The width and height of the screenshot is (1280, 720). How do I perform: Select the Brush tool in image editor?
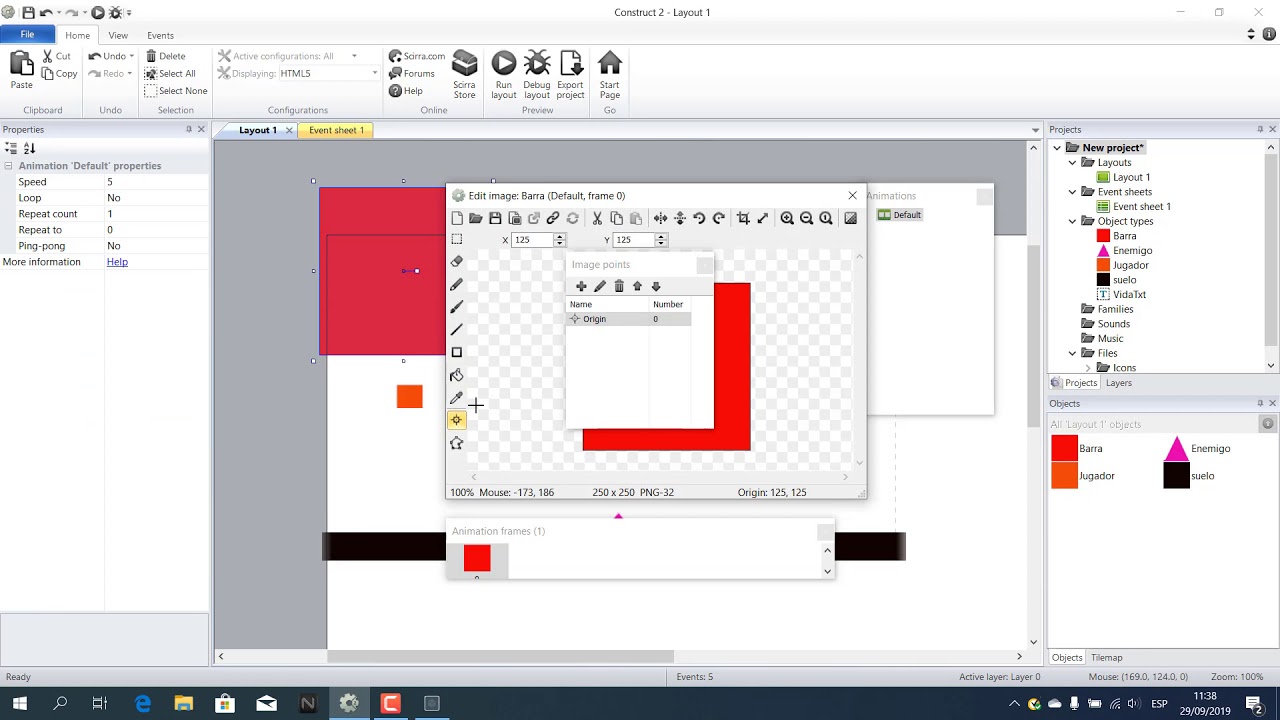tap(457, 307)
